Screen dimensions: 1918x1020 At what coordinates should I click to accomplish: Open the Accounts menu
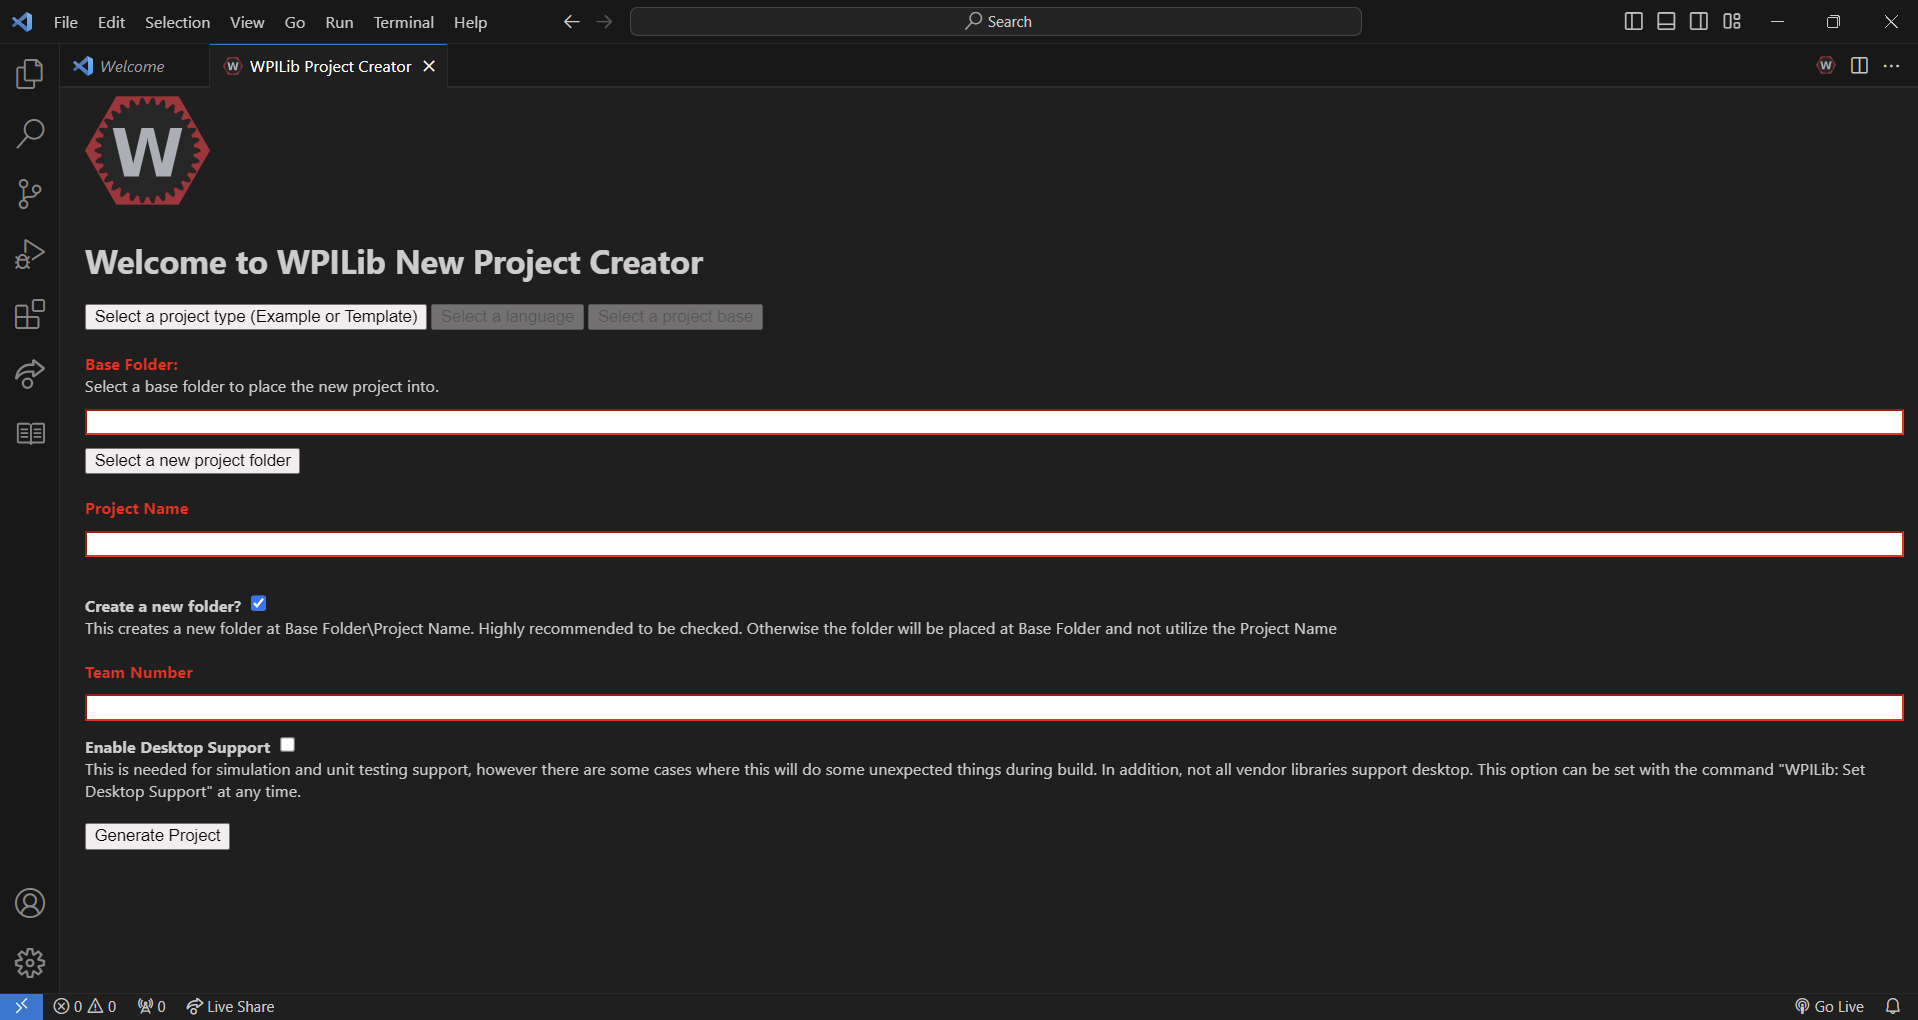(30, 903)
